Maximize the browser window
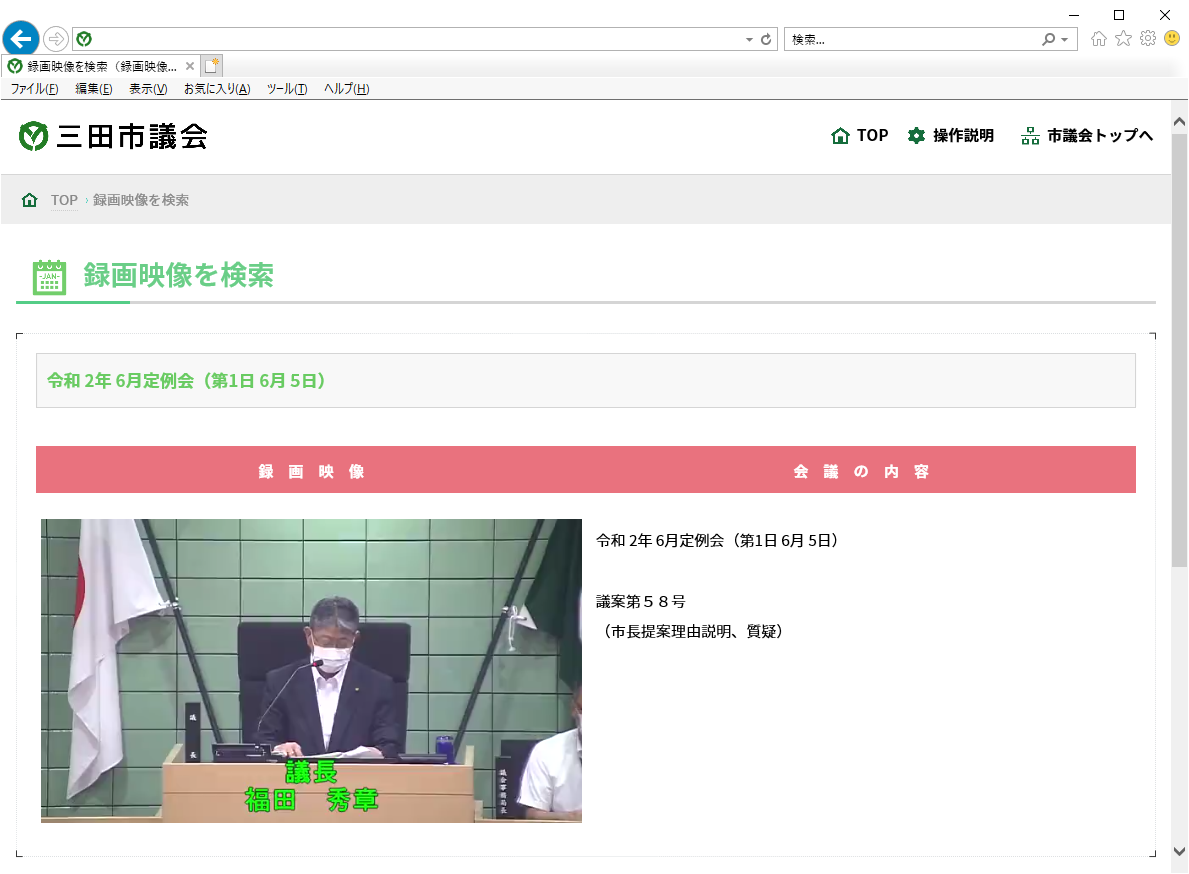This screenshot has width=1189, height=874. (1118, 14)
